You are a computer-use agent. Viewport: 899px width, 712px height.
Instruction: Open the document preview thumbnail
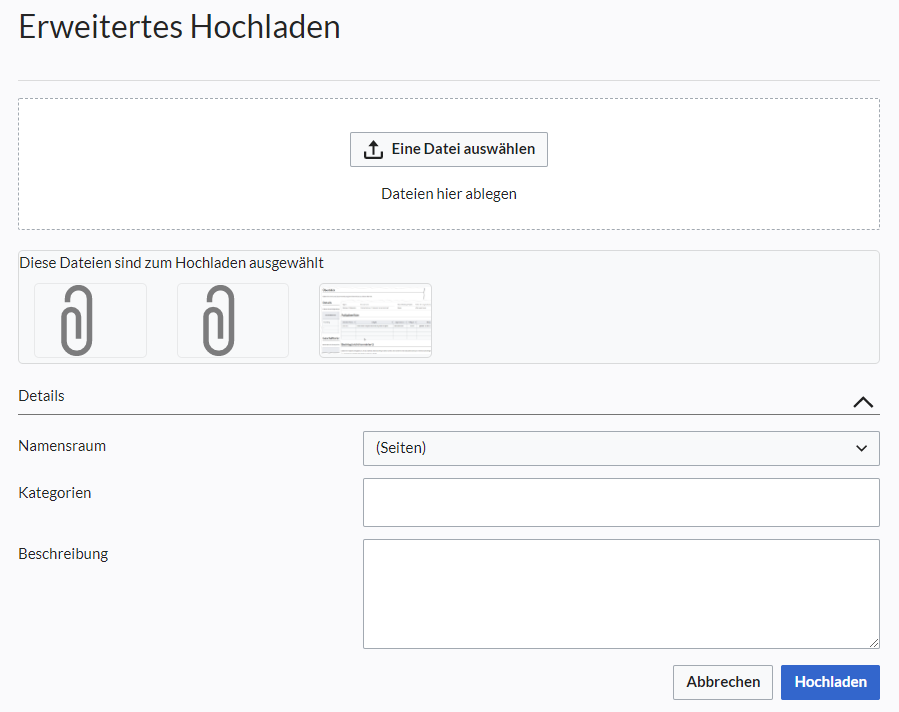(375, 320)
